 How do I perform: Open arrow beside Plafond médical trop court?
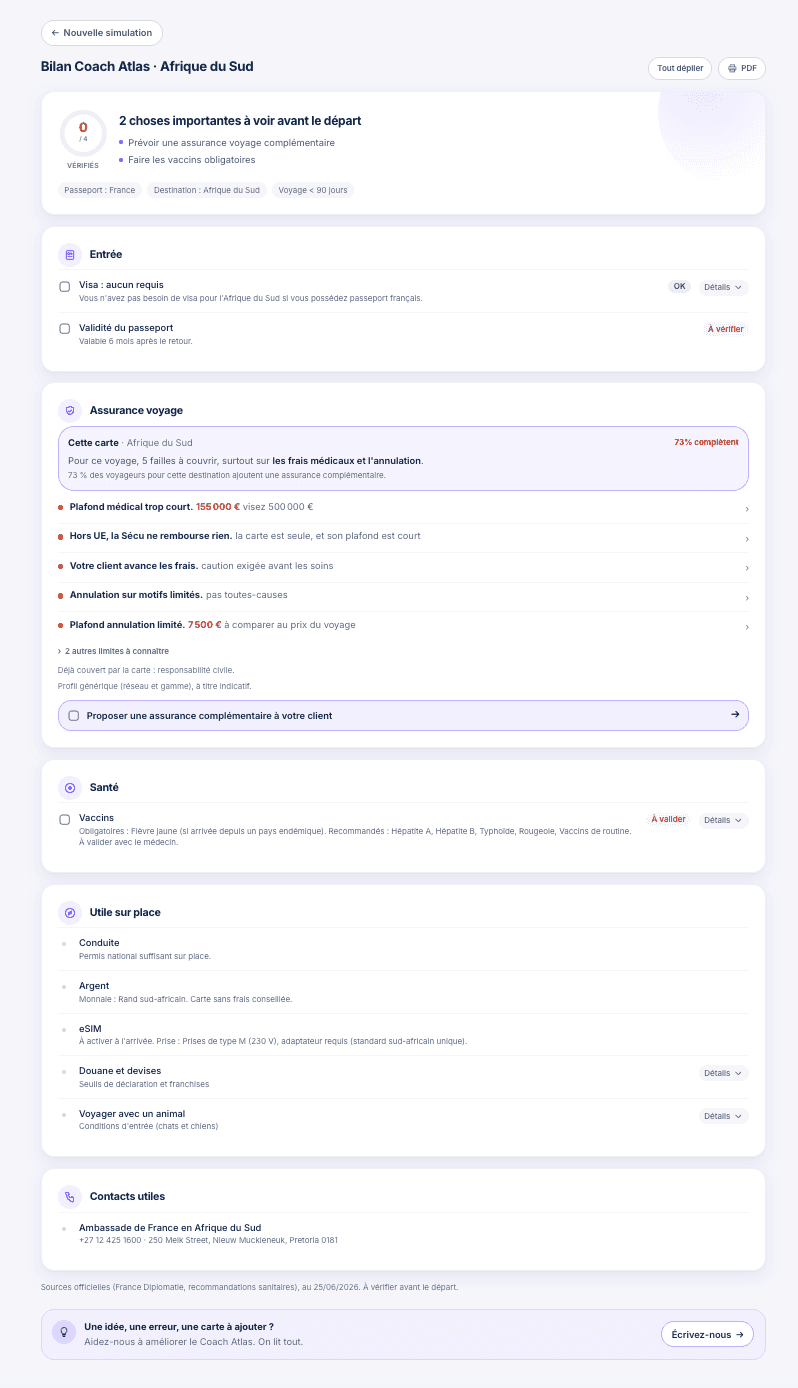click(747, 509)
